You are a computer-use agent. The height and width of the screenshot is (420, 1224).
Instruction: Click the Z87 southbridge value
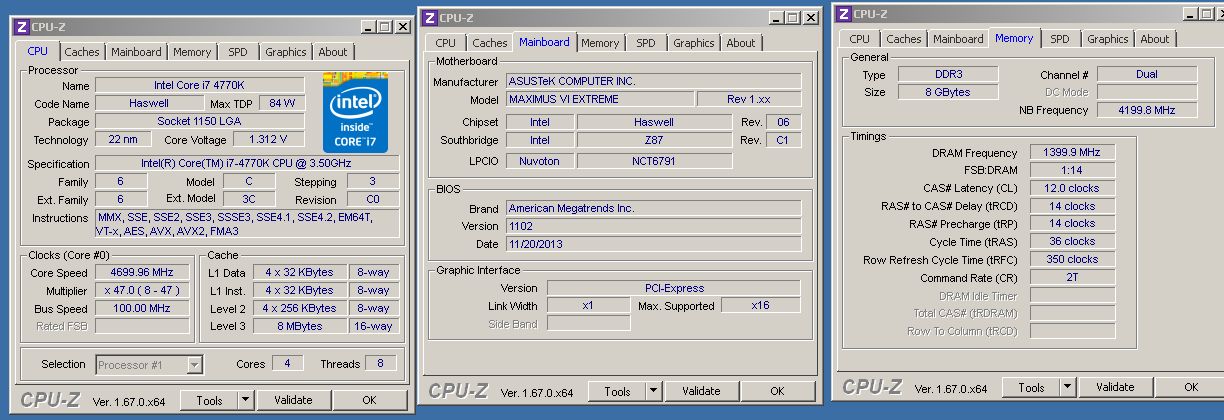point(654,140)
